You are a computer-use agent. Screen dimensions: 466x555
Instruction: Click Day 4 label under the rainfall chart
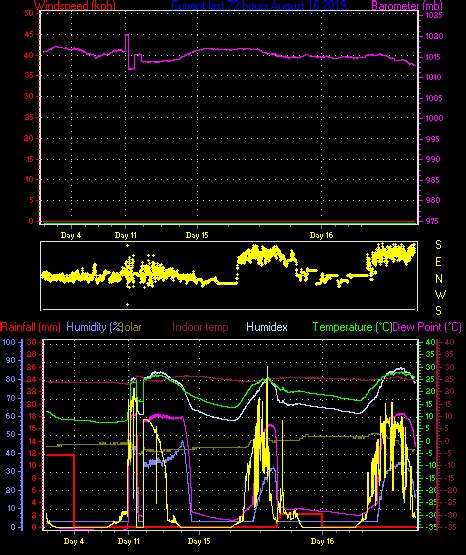74,541
